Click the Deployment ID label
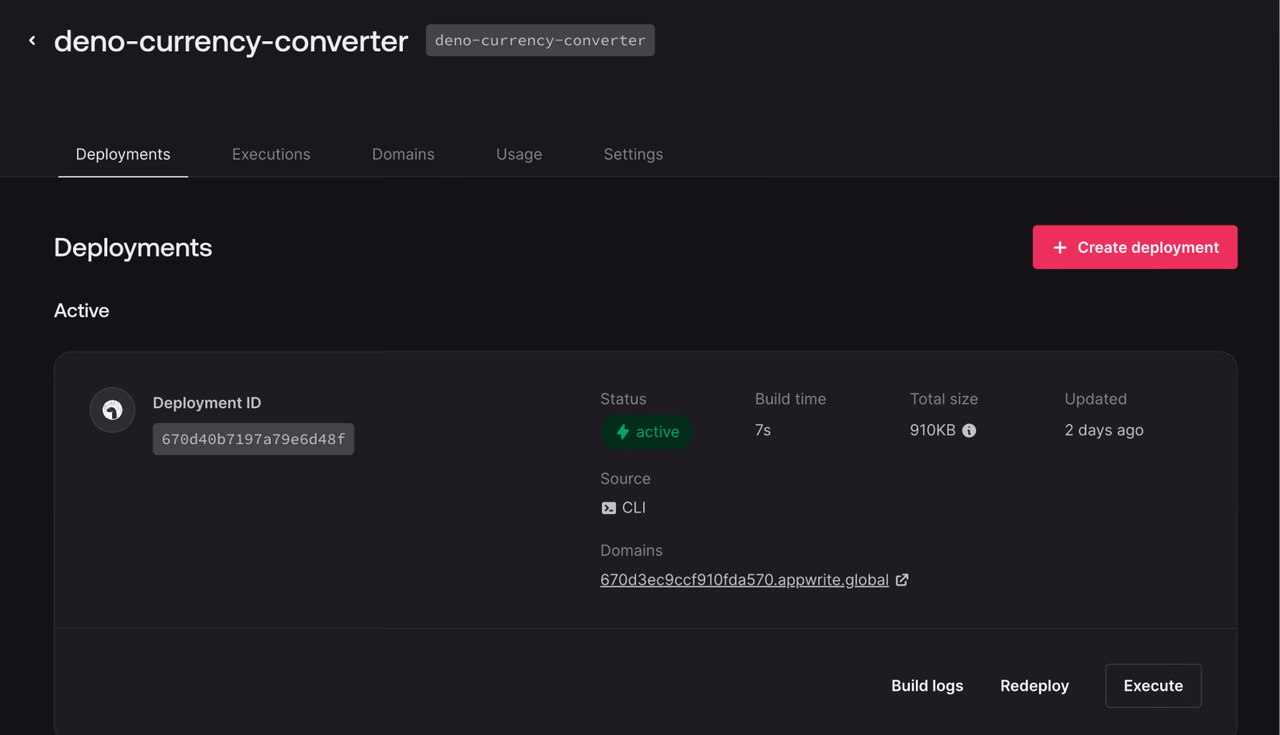The height and width of the screenshot is (735, 1280). 207,403
